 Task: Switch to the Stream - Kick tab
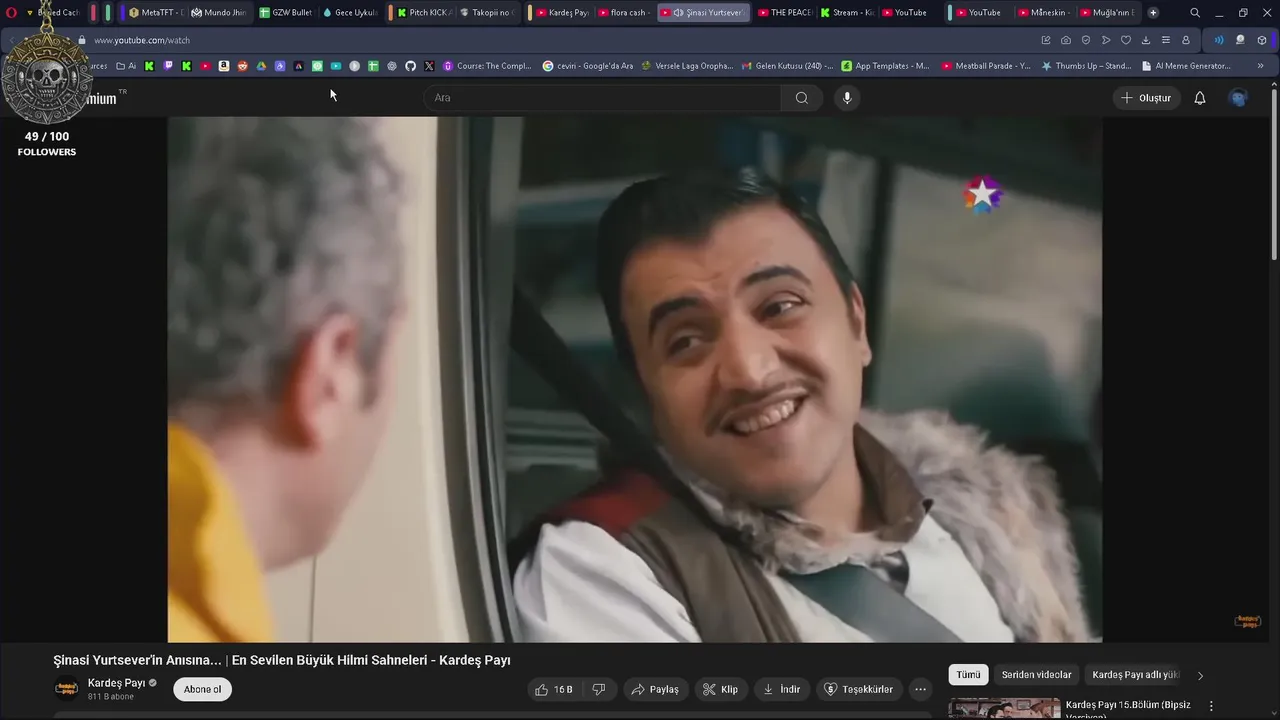tap(847, 13)
